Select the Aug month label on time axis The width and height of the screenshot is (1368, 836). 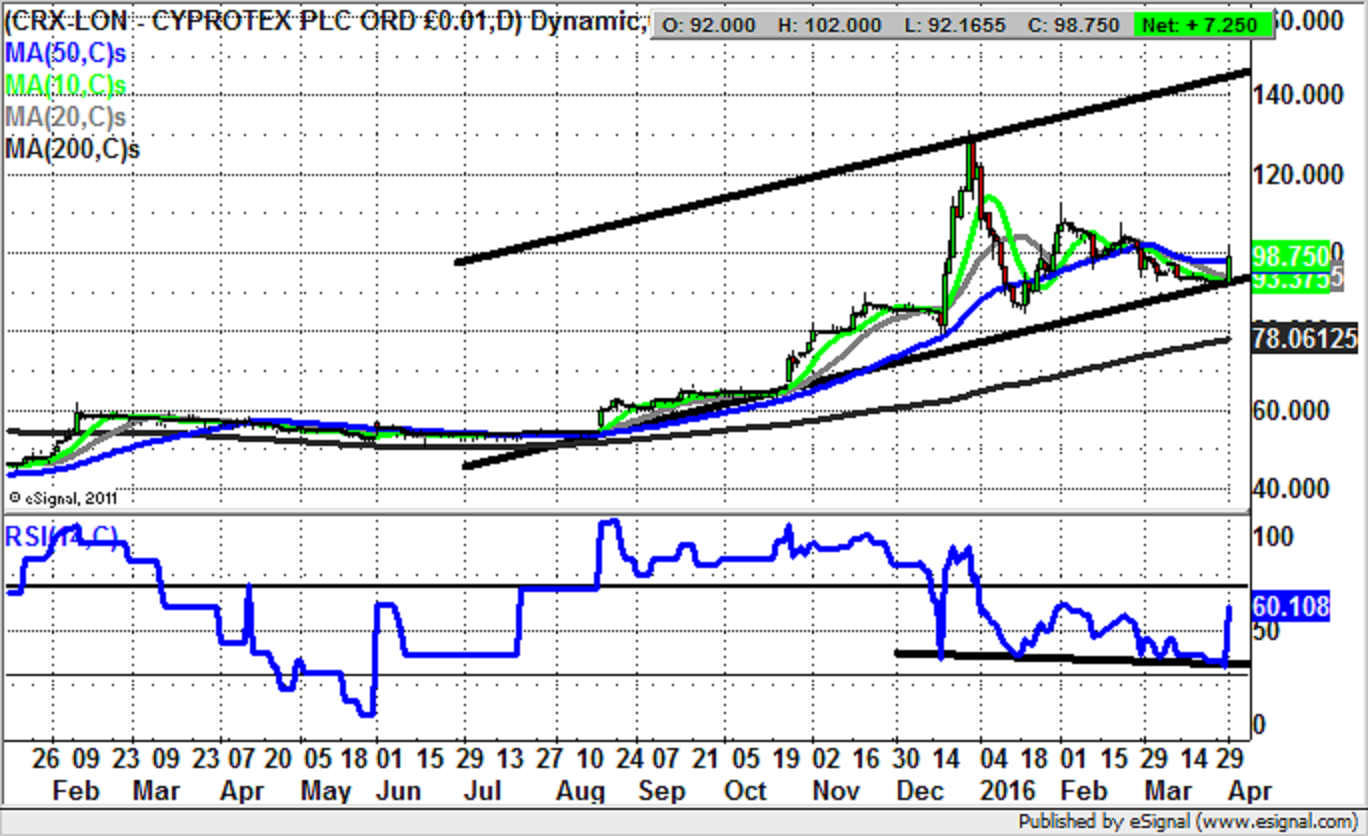(x=581, y=791)
